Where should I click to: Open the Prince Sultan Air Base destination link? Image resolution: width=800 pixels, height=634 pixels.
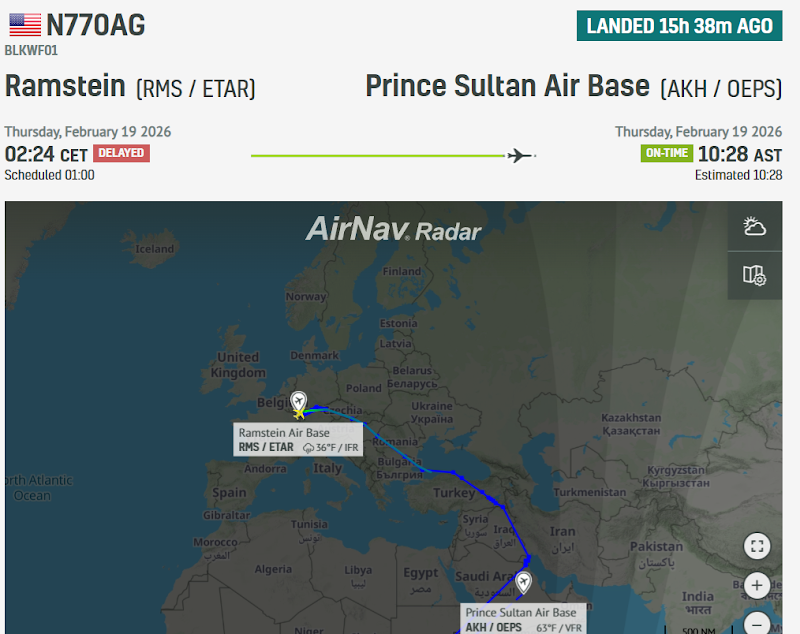[507, 87]
